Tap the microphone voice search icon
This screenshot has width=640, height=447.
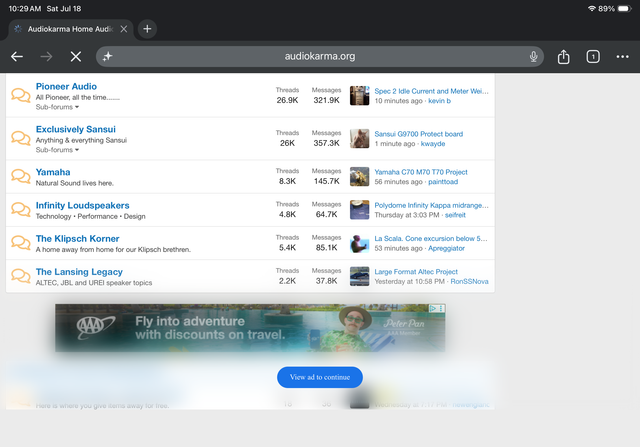click(x=533, y=56)
